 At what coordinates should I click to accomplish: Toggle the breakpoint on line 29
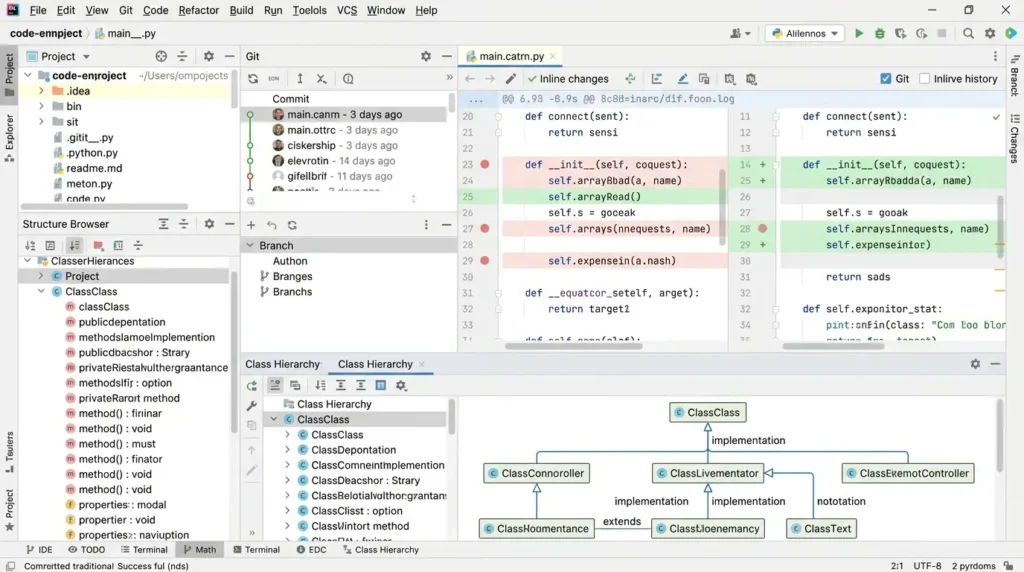pos(485,261)
